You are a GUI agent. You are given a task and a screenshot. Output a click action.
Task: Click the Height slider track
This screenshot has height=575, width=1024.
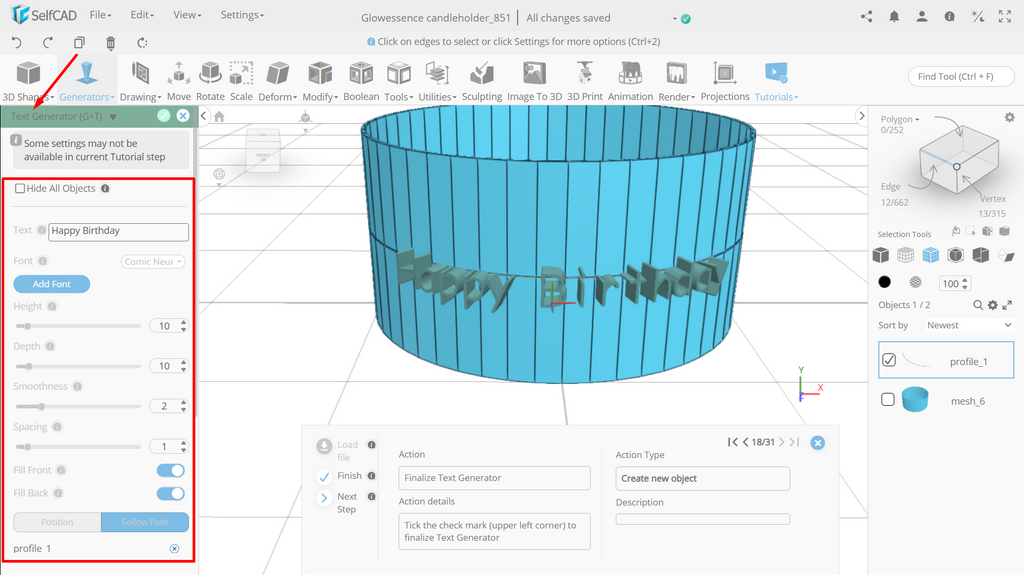coord(78,325)
